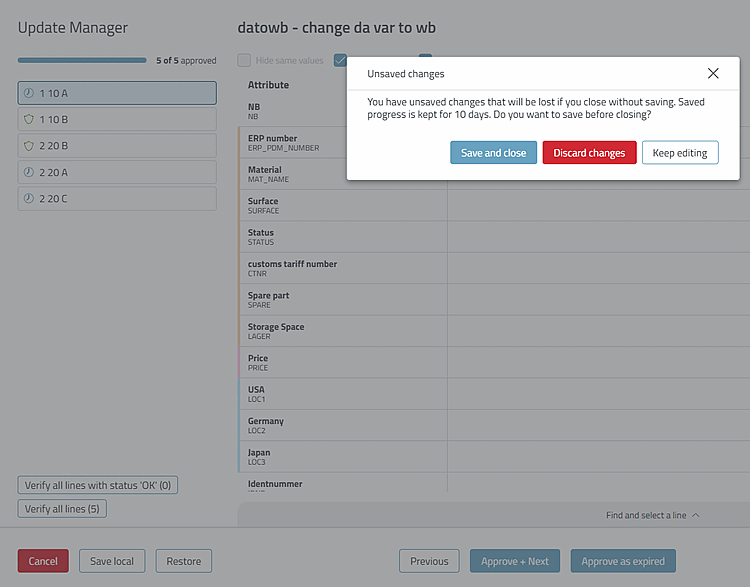Click the Japan LOC3 attribute row

click(494, 457)
